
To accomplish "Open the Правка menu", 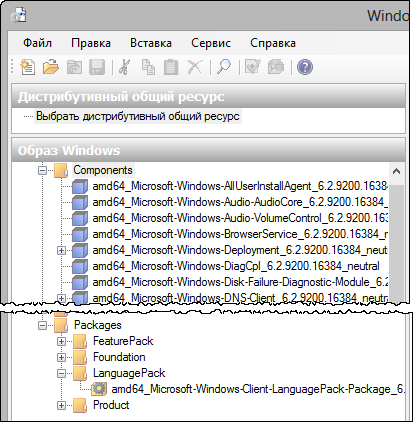I will click(x=91, y=43).
